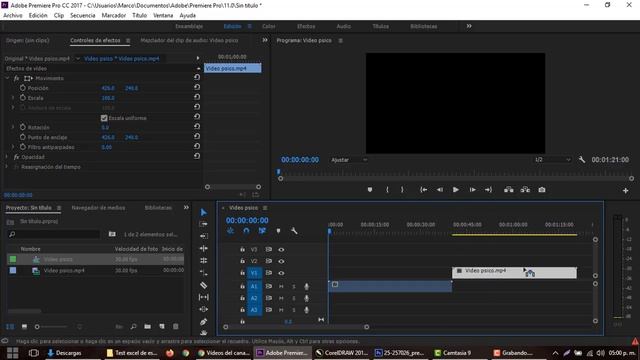Select the Rate Stretch tool

pyautogui.click(x=203, y=260)
